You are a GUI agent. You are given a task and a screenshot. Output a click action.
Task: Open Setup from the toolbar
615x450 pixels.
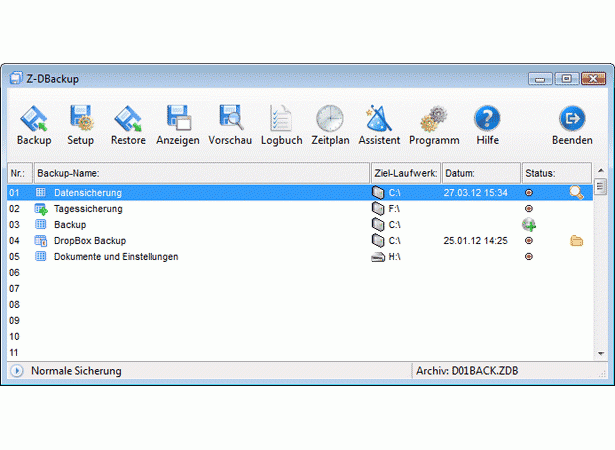pyautogui.click(x=80, y=125)
